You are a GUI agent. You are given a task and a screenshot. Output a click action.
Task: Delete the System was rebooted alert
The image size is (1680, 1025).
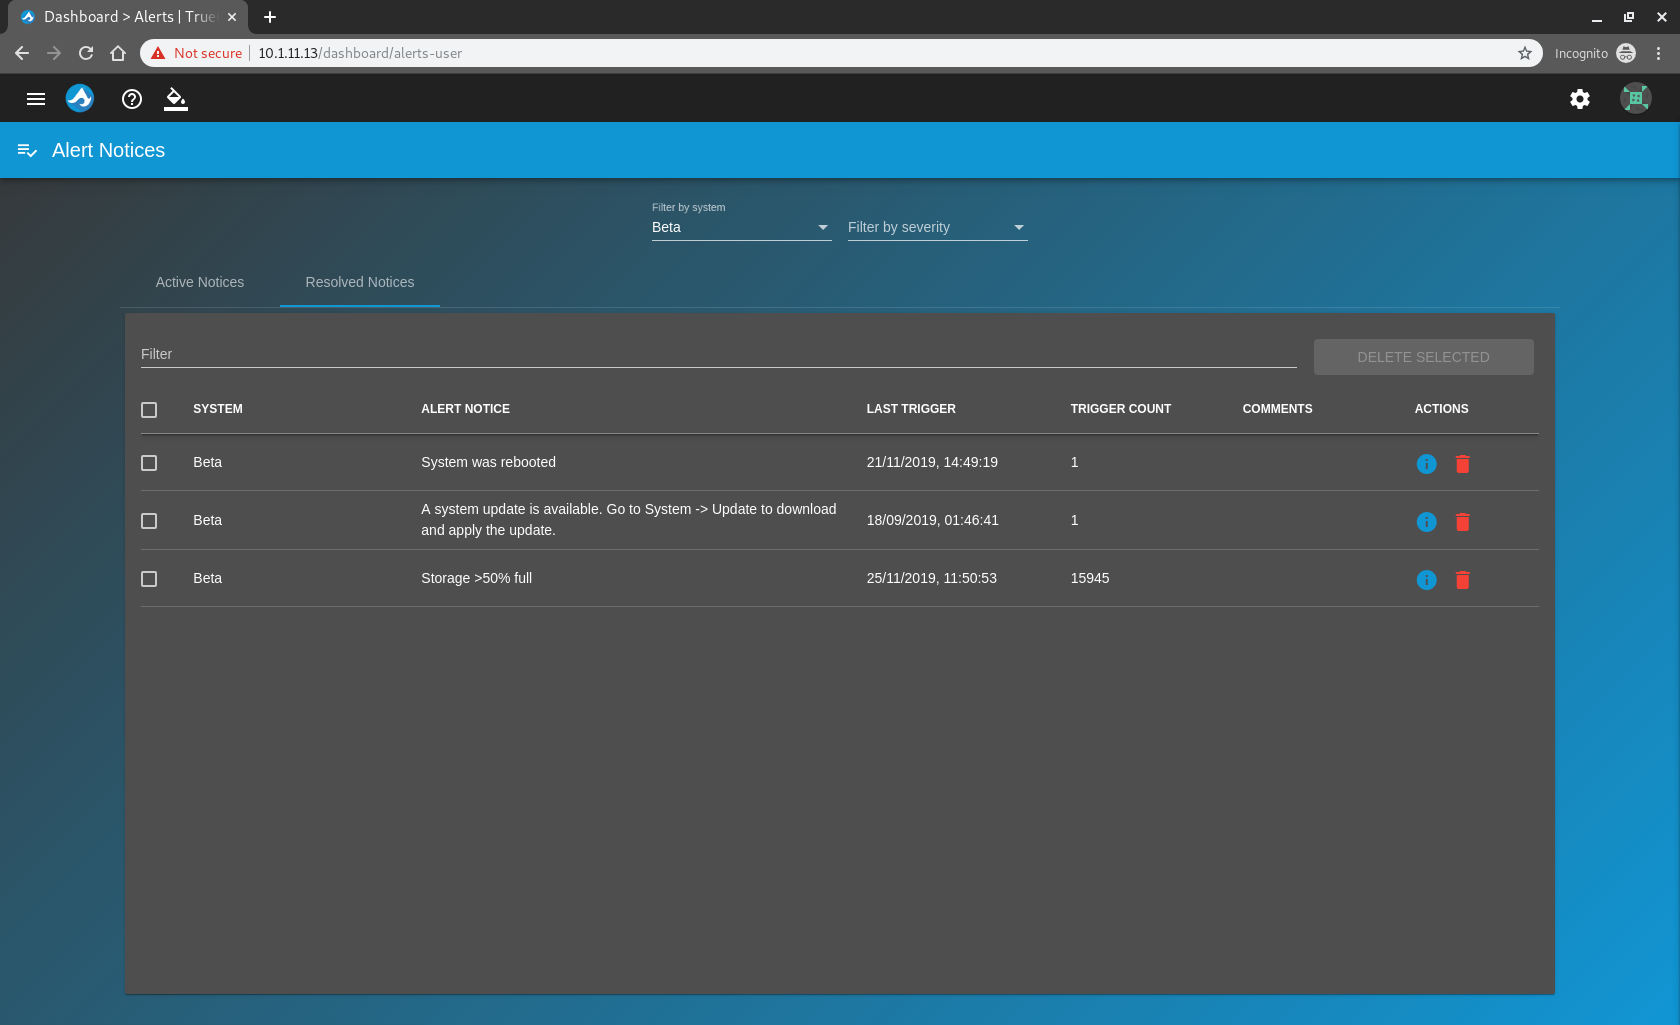[1463, 464]
